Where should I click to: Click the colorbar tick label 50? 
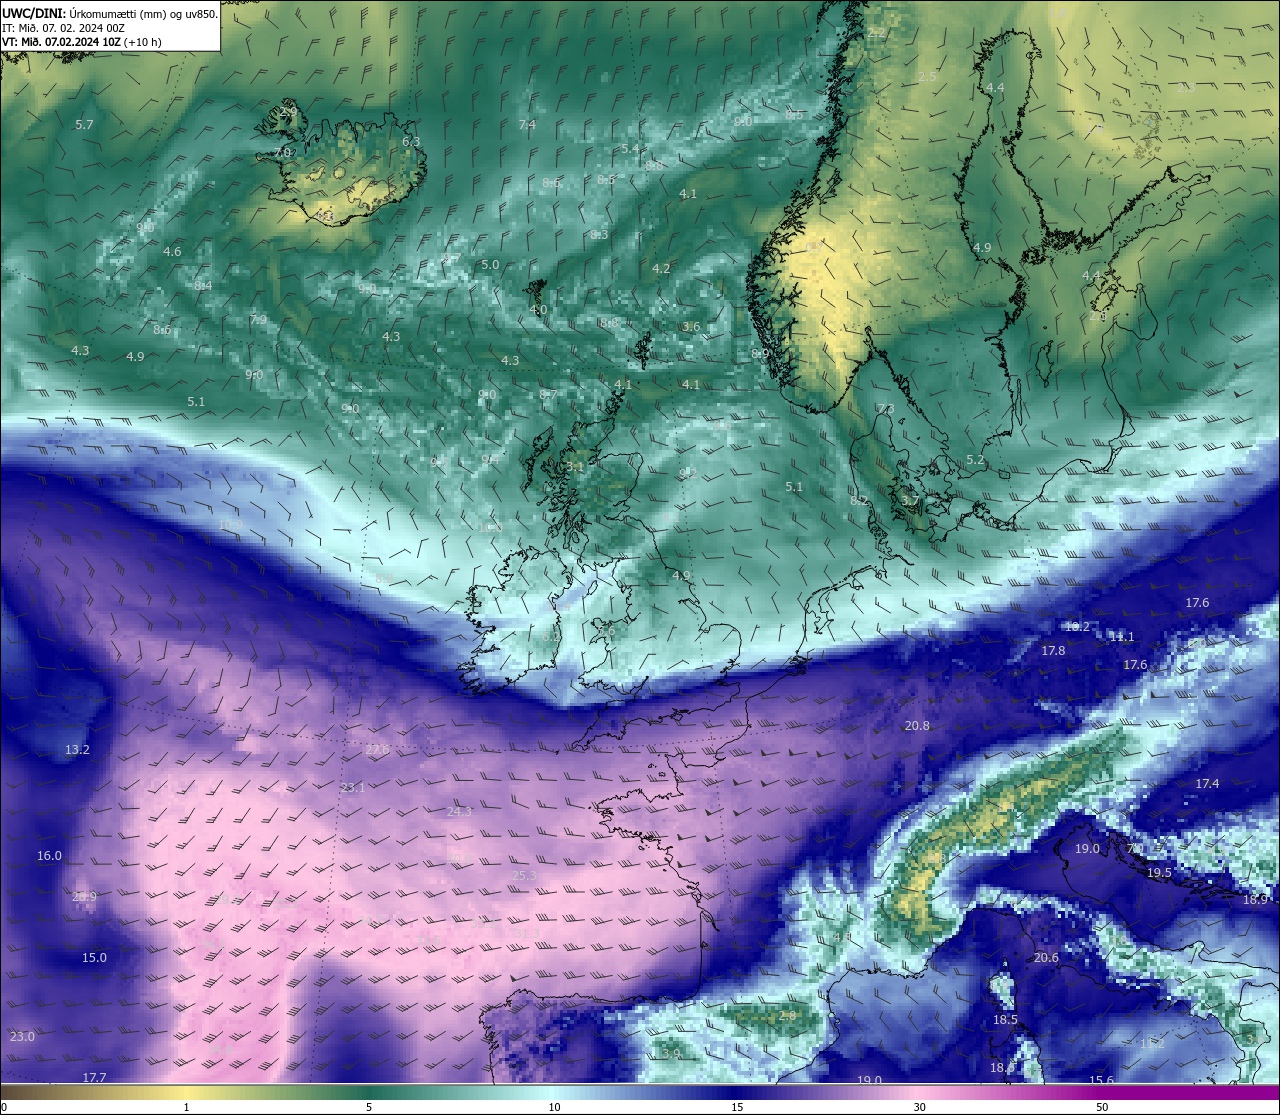click(x=1102, y=1107)
